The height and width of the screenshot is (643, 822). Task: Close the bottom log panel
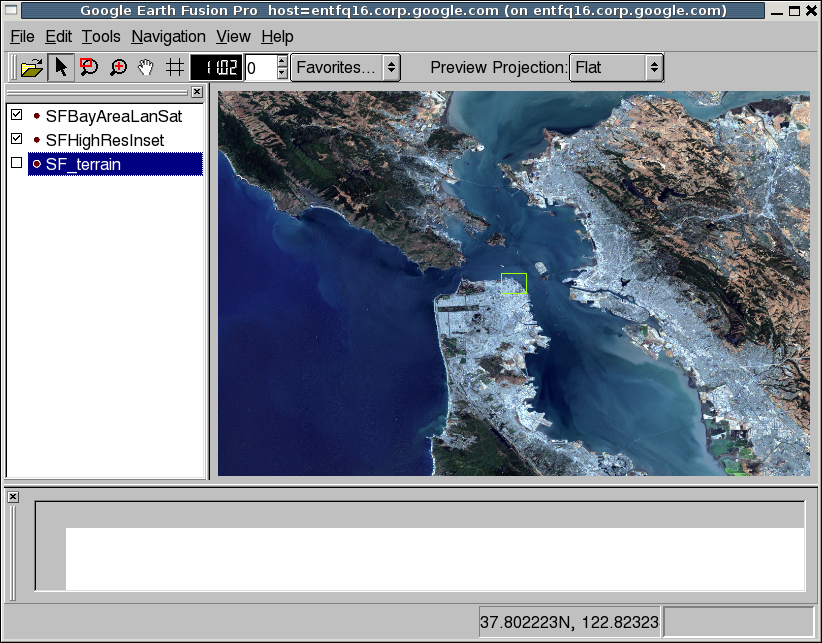[x=11, y=497]
